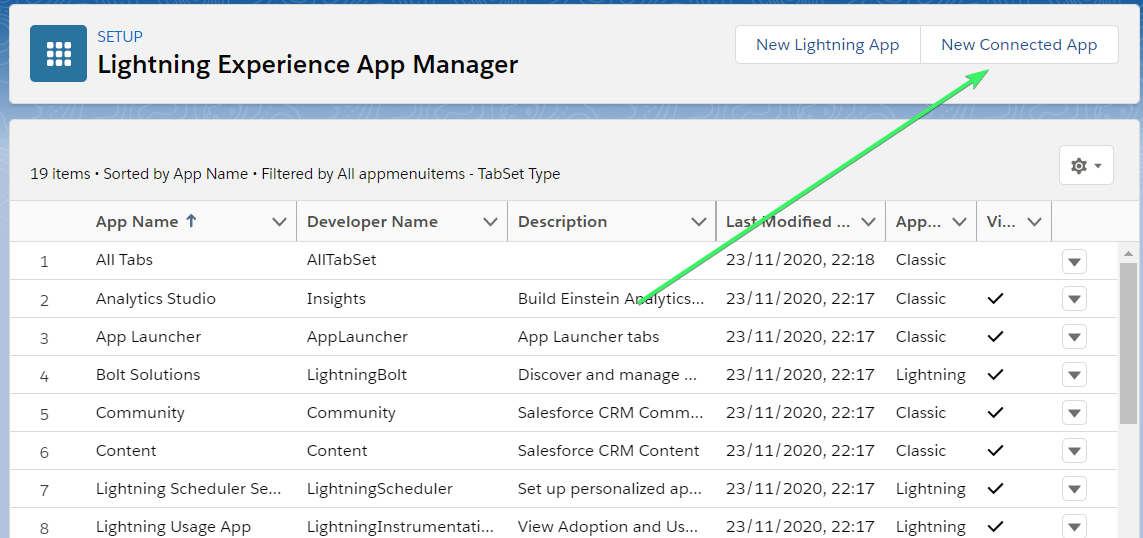The height and width of the screenshot is (538, 1143).
Task: Sort by the Developer Name column header
Action: [x=372, y=222]
